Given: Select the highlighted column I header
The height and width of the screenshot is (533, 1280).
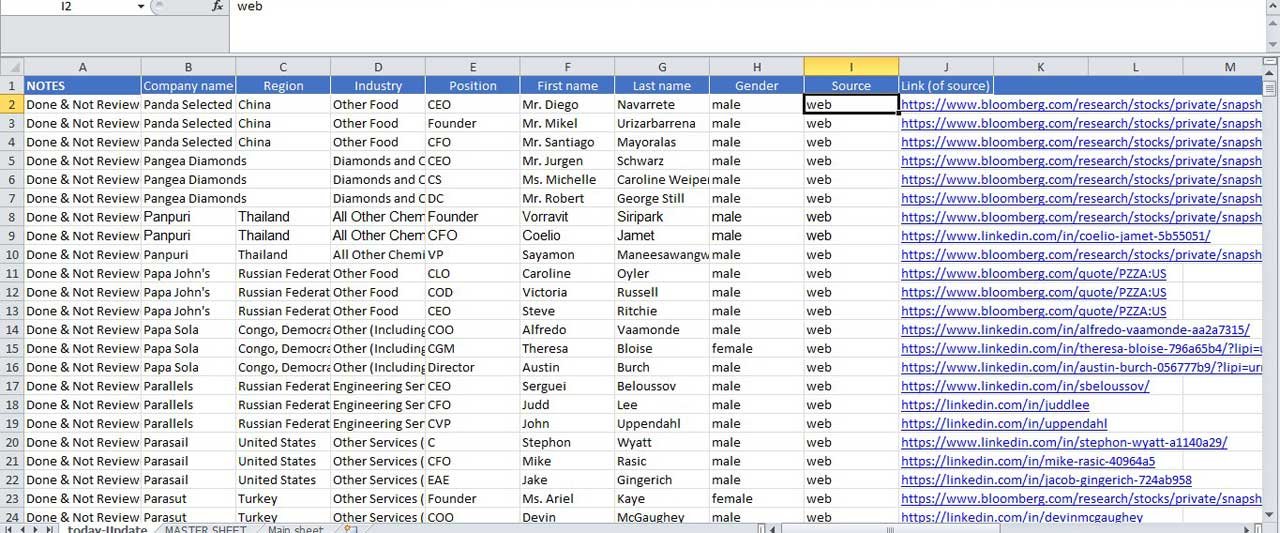Looking at the screenshot, I should click(x=851, y=67).
